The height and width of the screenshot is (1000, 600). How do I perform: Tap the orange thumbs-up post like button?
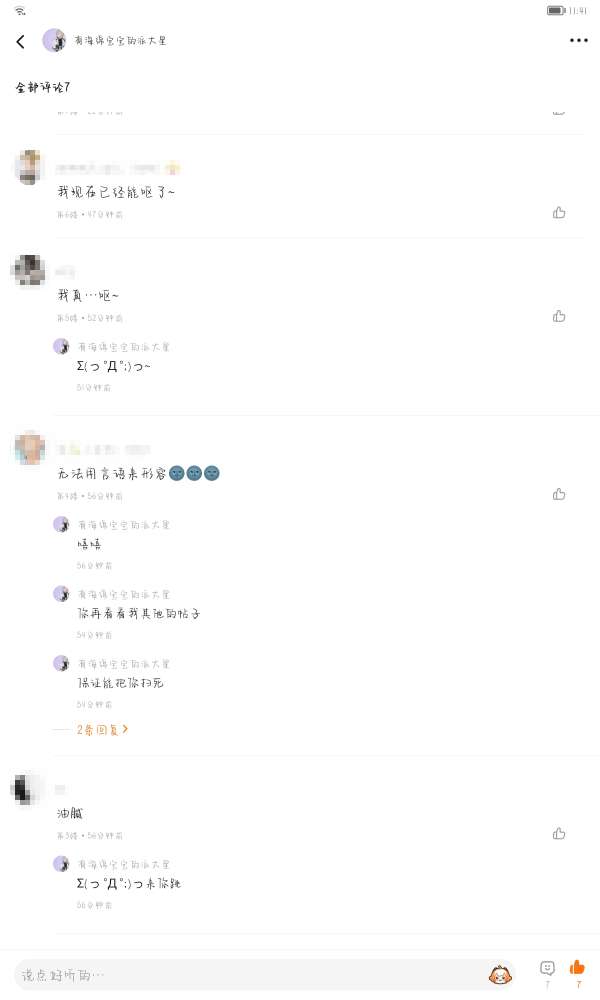point(577,967)
